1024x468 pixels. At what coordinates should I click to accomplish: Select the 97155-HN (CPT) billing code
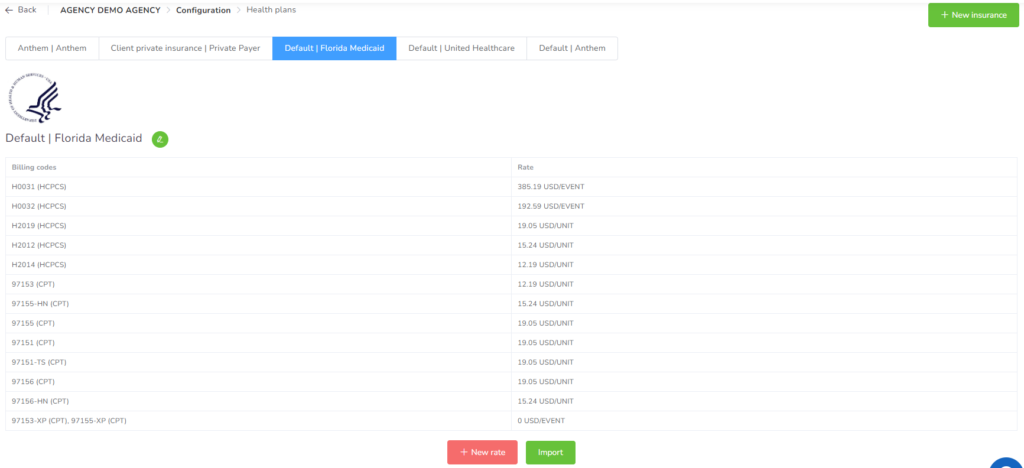40,304
